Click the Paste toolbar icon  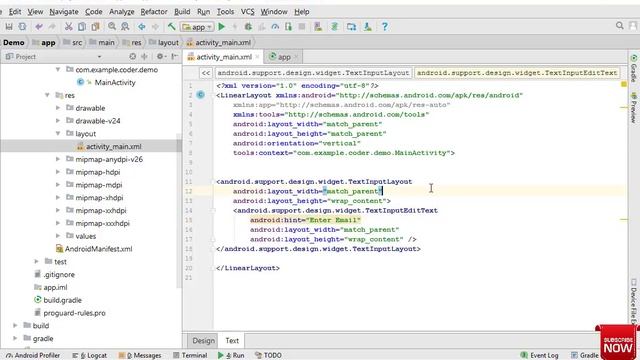96,27
